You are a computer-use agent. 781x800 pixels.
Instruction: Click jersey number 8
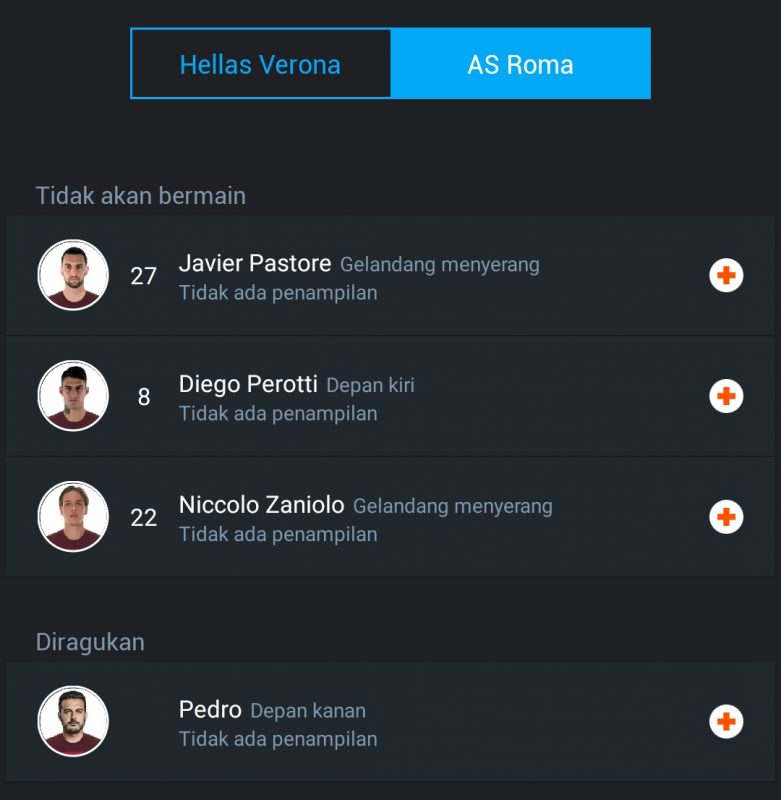click(x=144, y=397)
